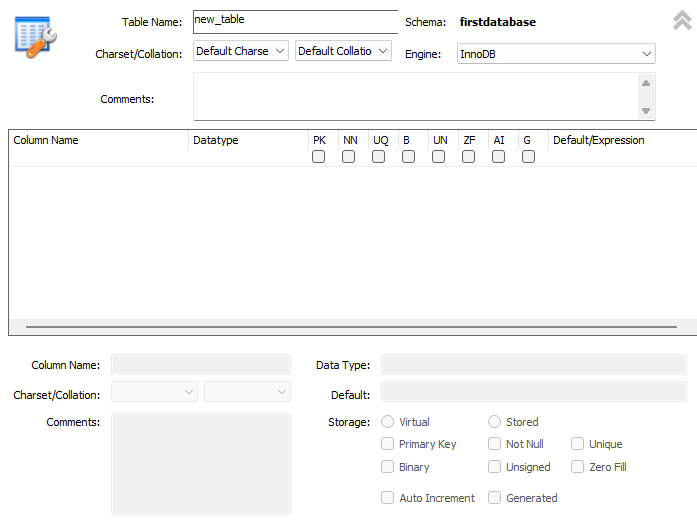
Task: Click the firstdatabase schema name
Action: click(x=498, y=22)
